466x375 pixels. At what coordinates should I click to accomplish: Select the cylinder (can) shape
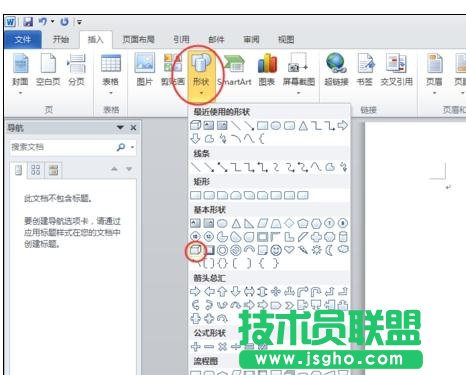coord(343,237)
